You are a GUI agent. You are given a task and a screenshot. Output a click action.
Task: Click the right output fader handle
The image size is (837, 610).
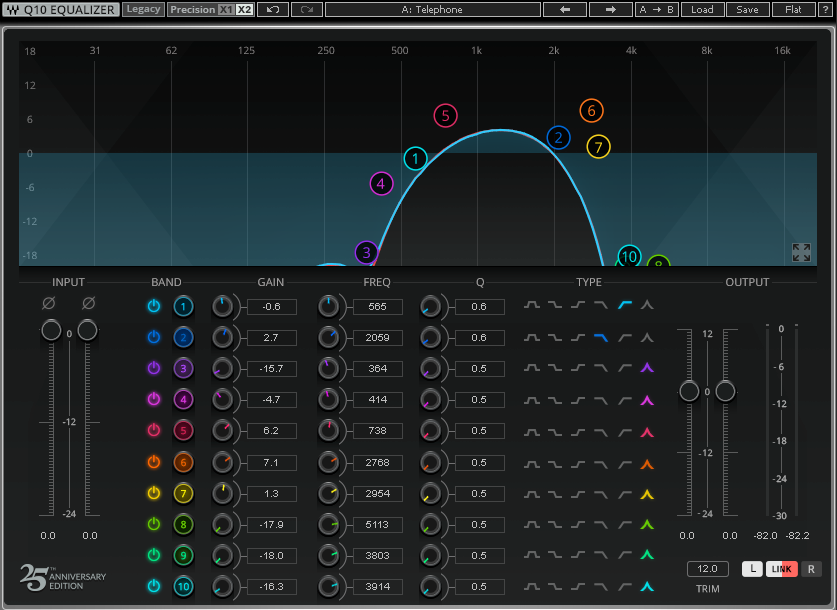[x=725, y=391]
